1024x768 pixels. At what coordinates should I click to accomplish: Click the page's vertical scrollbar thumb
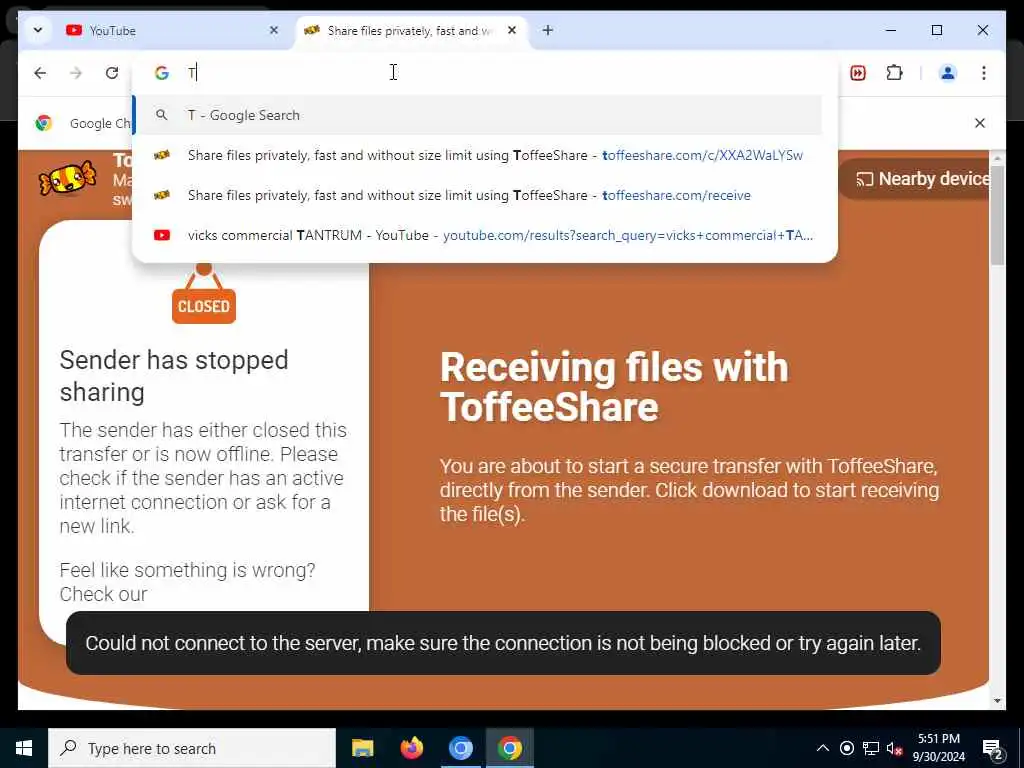997,216
